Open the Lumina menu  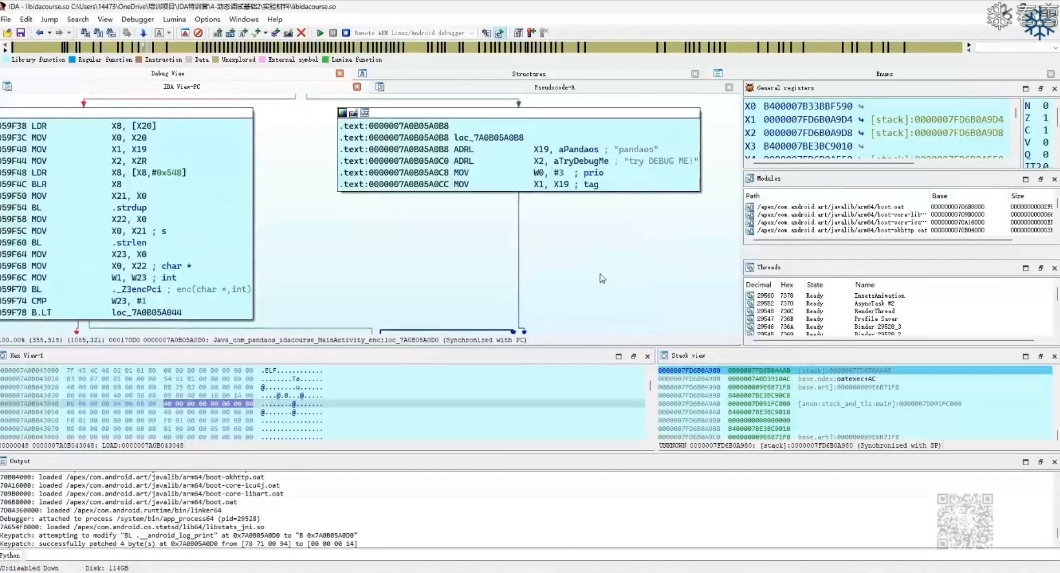(174, 19)
